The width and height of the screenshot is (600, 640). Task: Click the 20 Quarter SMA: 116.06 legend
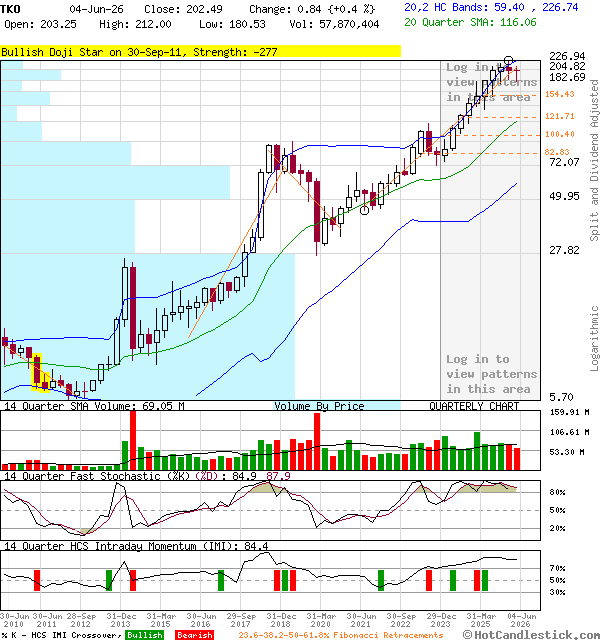[470, 22]
